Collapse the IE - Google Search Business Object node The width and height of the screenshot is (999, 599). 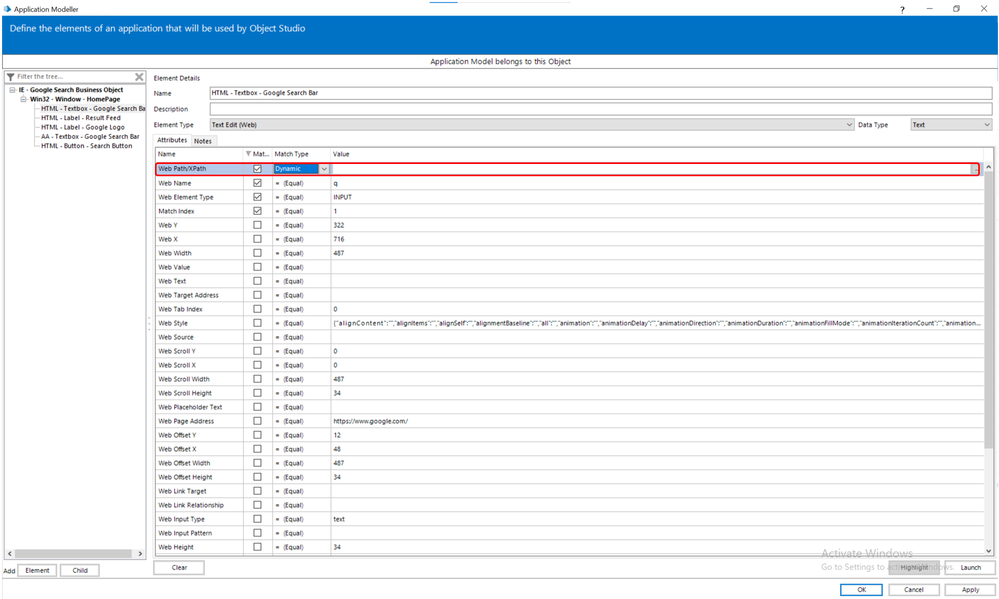(11, 90)
